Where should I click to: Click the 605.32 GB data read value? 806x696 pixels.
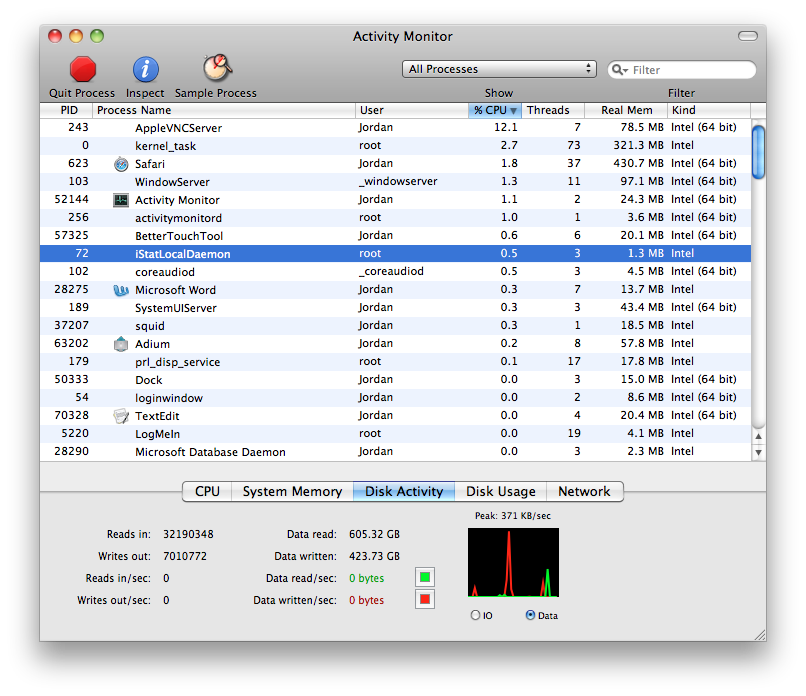pos(374,534)
